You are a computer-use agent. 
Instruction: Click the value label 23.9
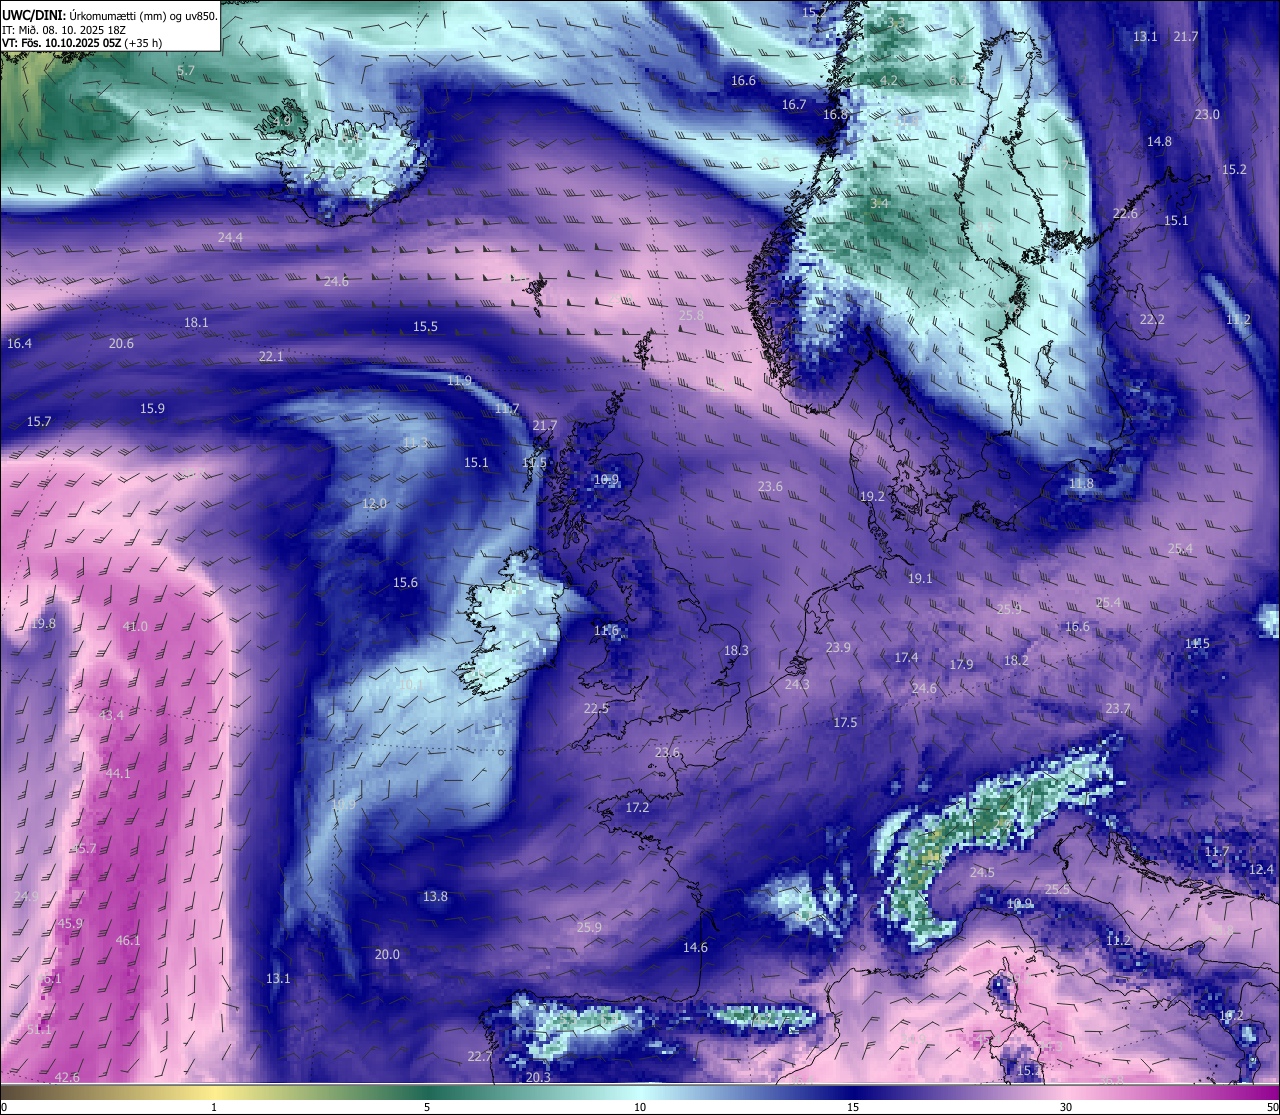[x=838, y=647]
